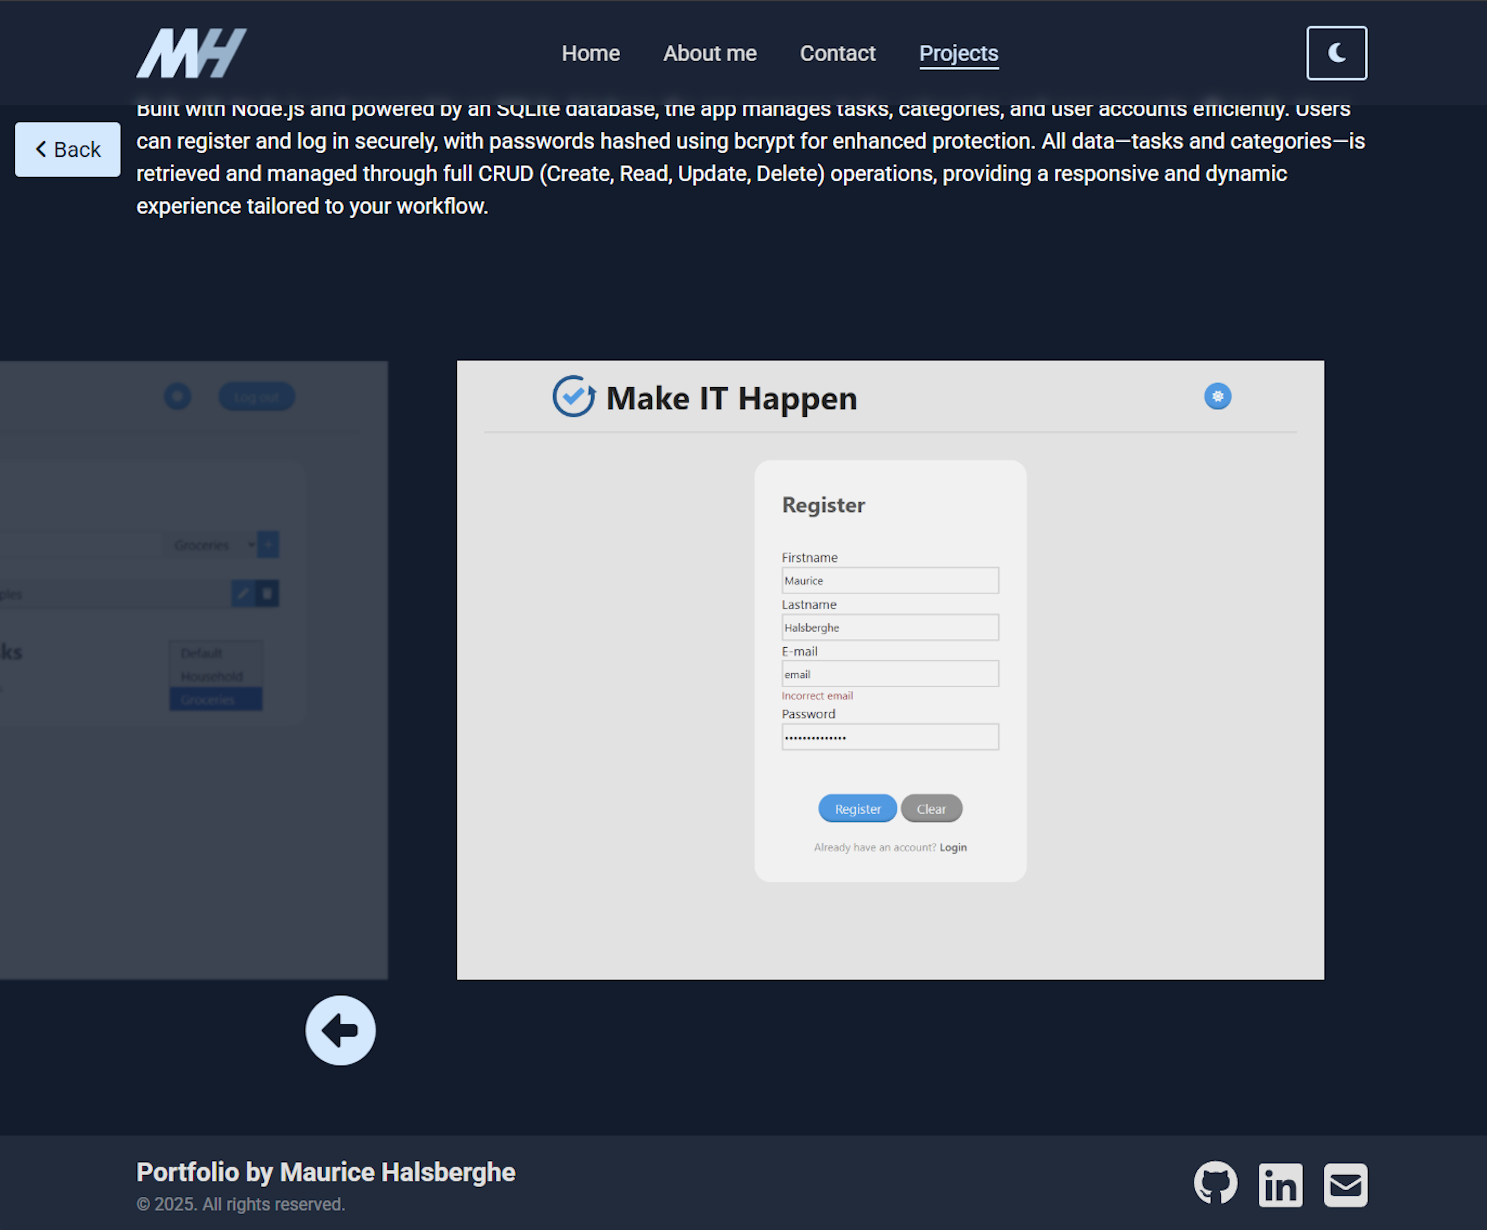Click the email envelope icon in the footer
Screen dimensions: 1487x1230
click(x=1345, y=1185)
